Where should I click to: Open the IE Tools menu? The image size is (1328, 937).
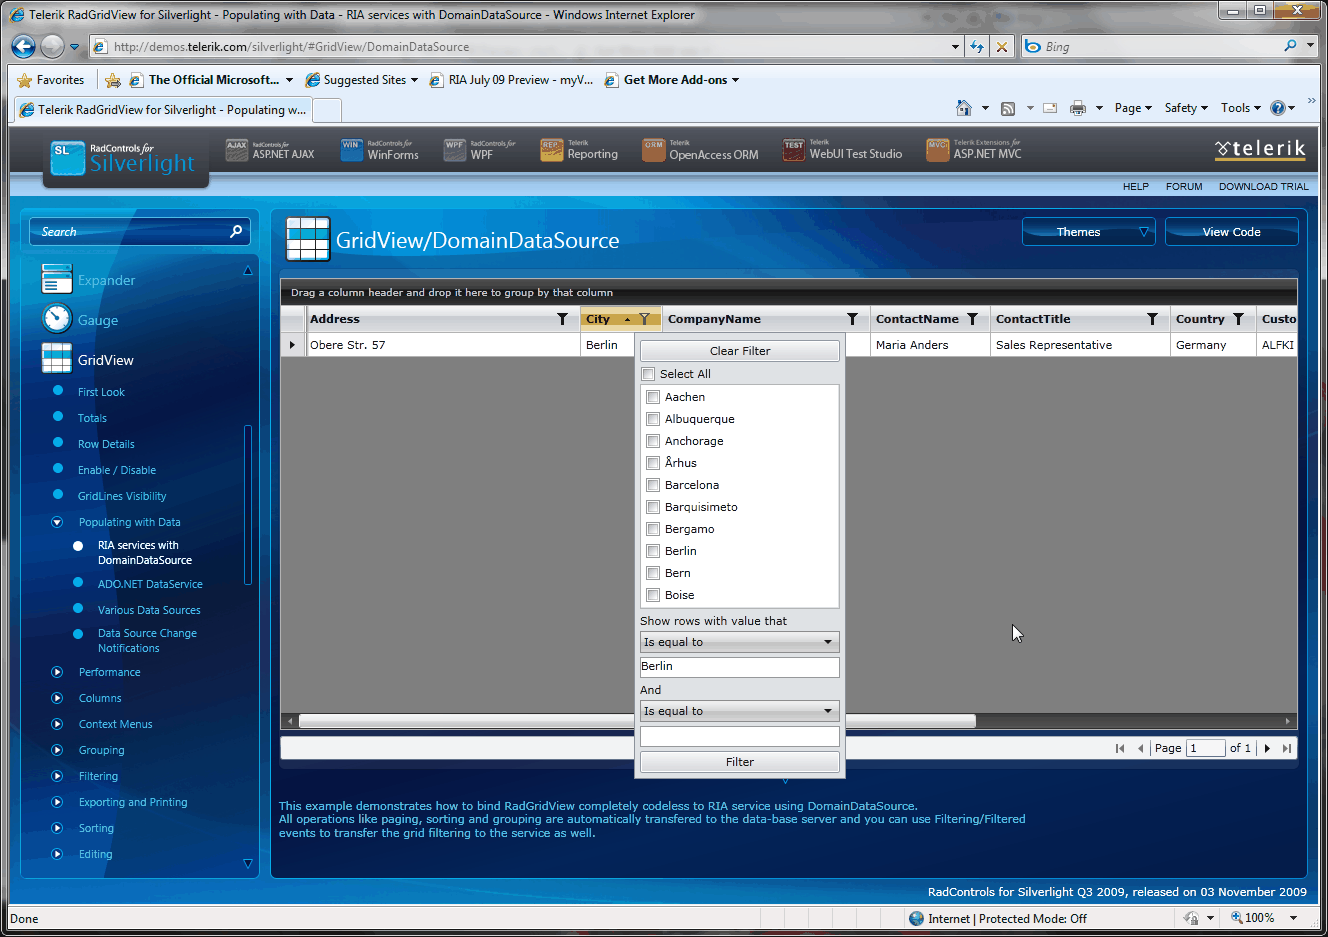[1241, 108]
